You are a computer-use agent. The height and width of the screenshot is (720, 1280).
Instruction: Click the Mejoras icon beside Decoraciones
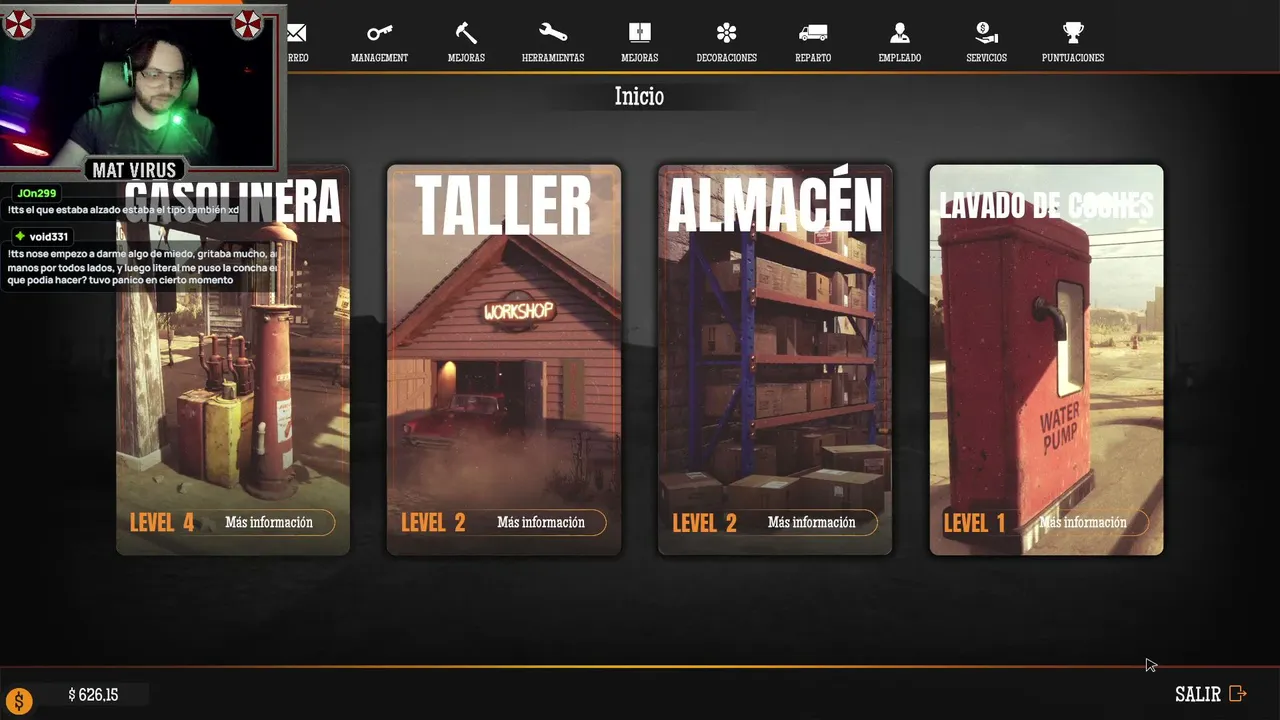coord(639,33)
